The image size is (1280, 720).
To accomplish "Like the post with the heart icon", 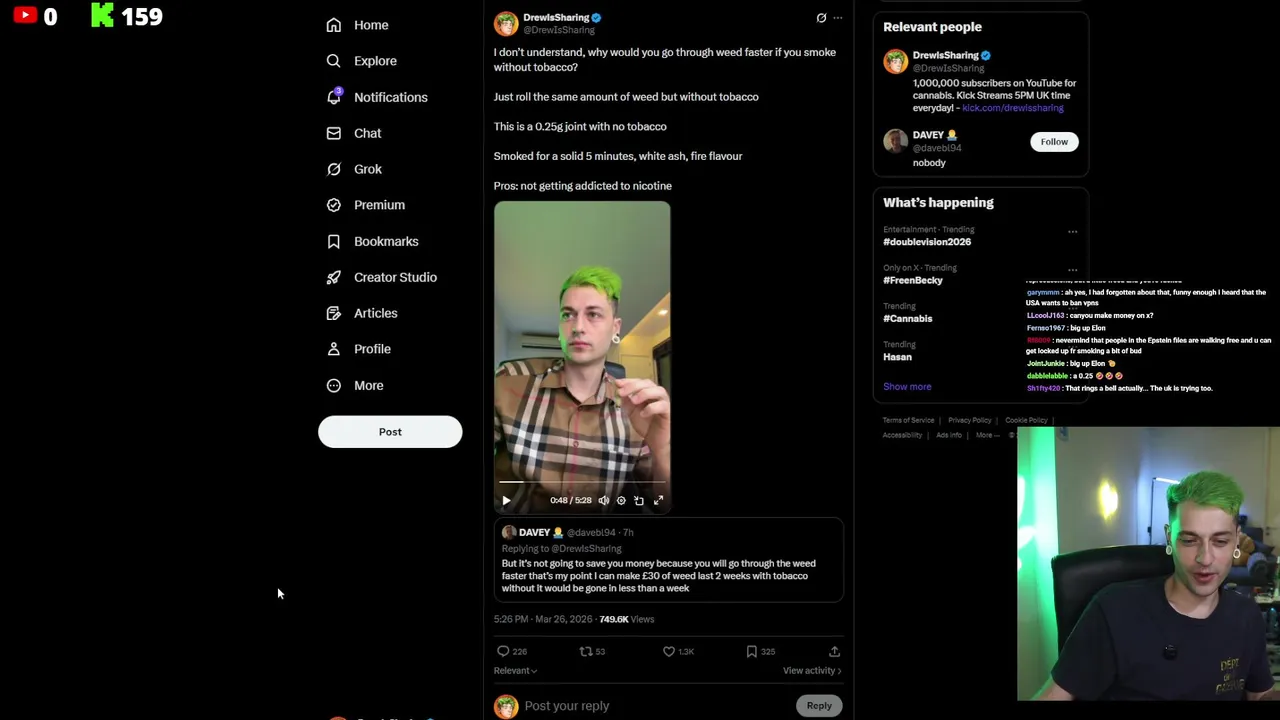I will coord(669,651).
